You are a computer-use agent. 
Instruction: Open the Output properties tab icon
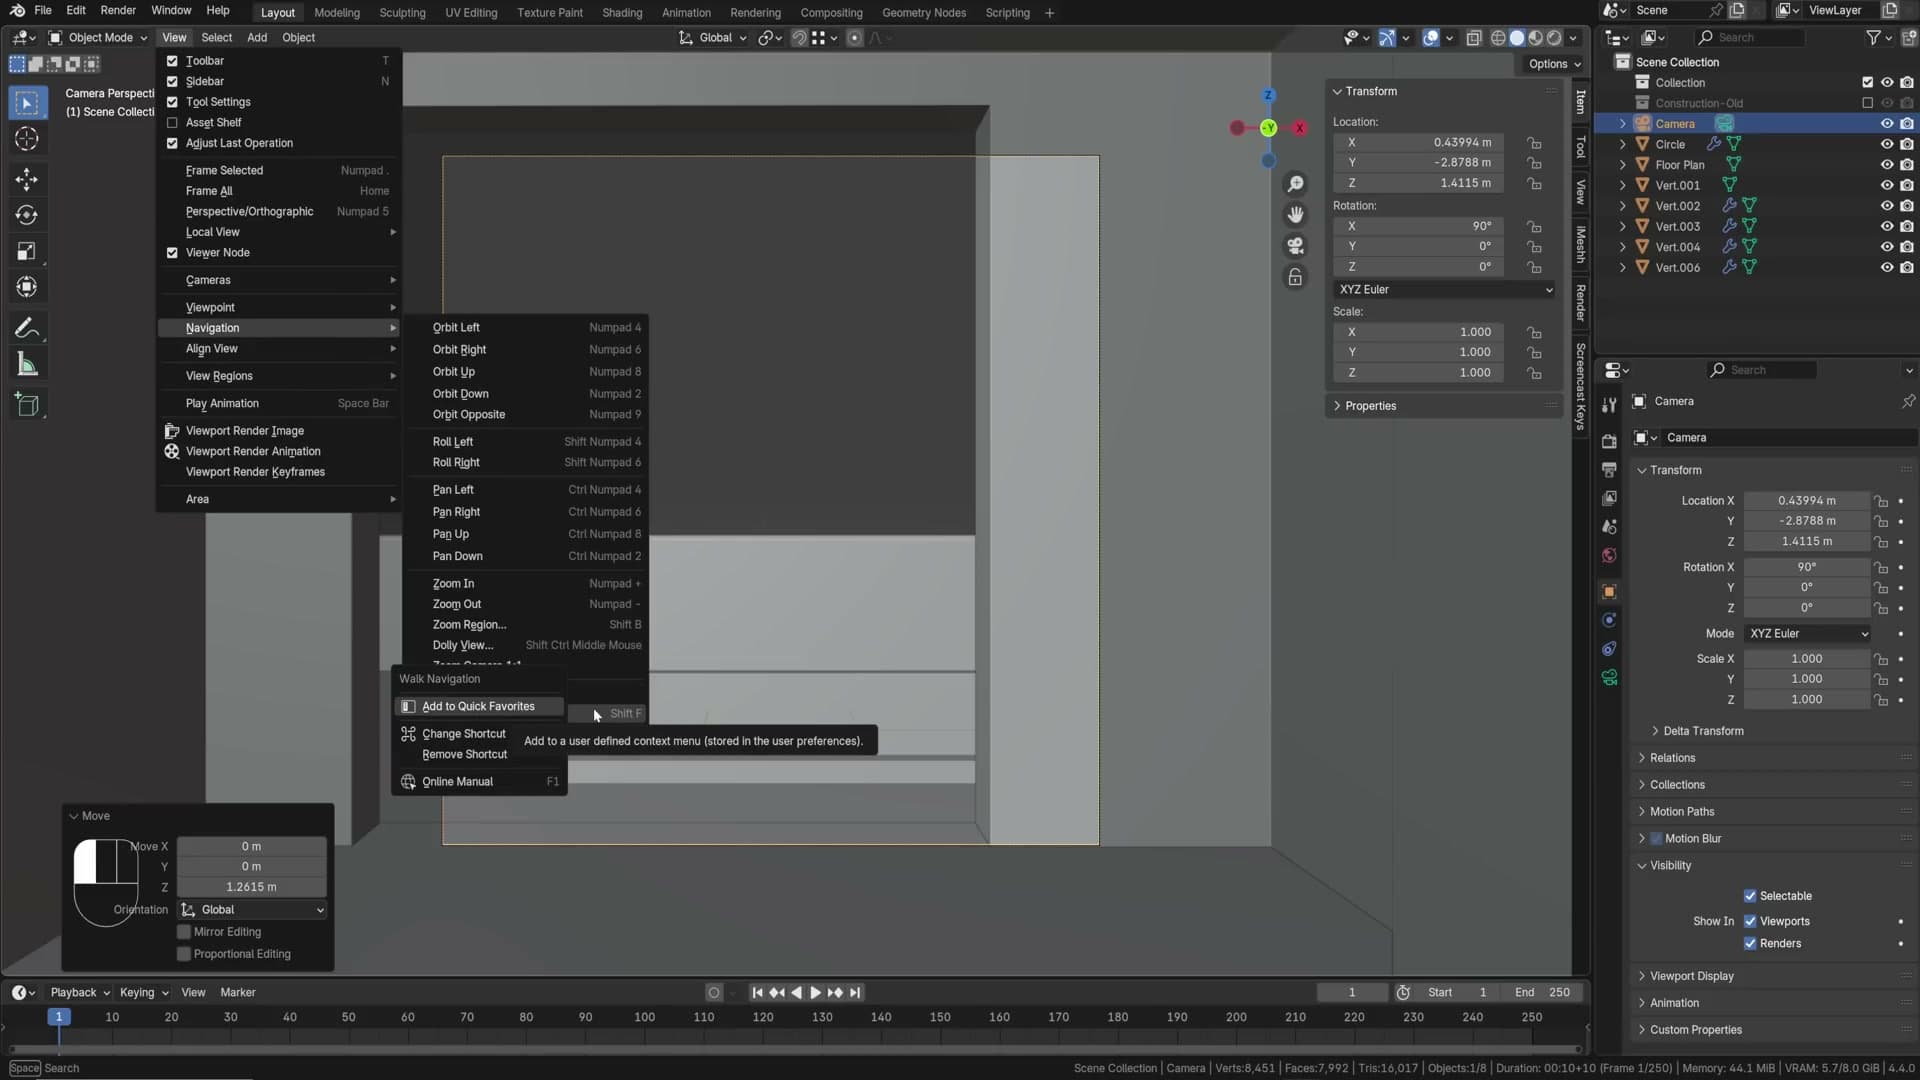point(1609,469)
